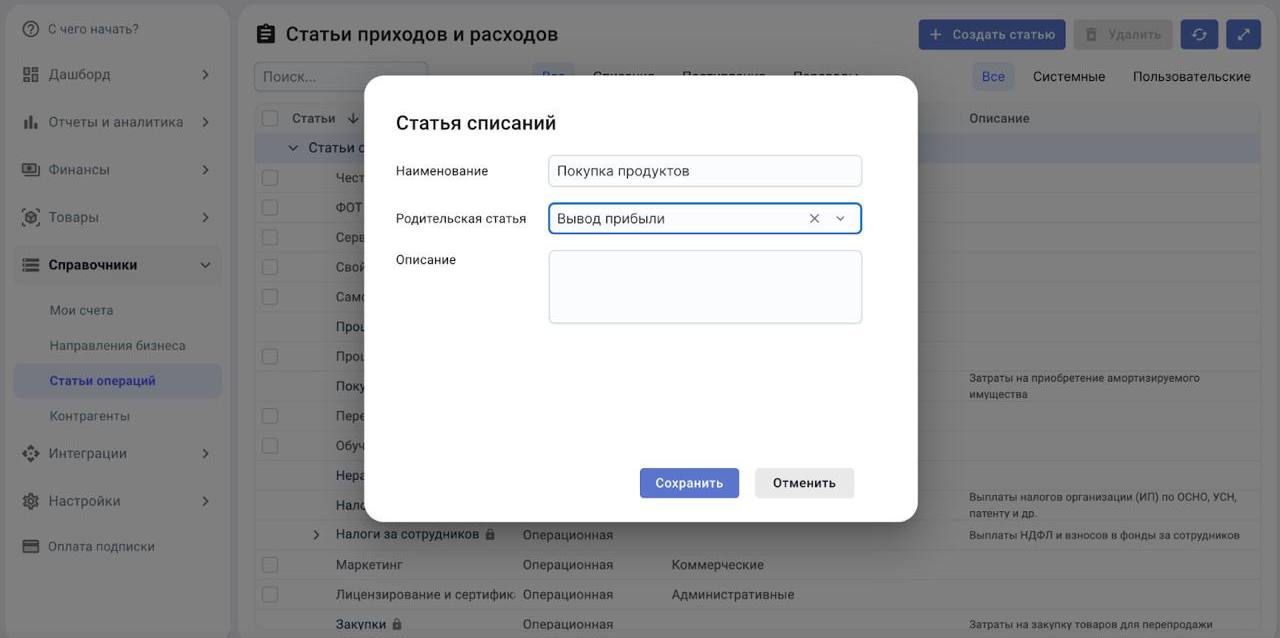Click the question mark help icon
This screenshot has height=638, width=1280.
click(x=30, y=29)
